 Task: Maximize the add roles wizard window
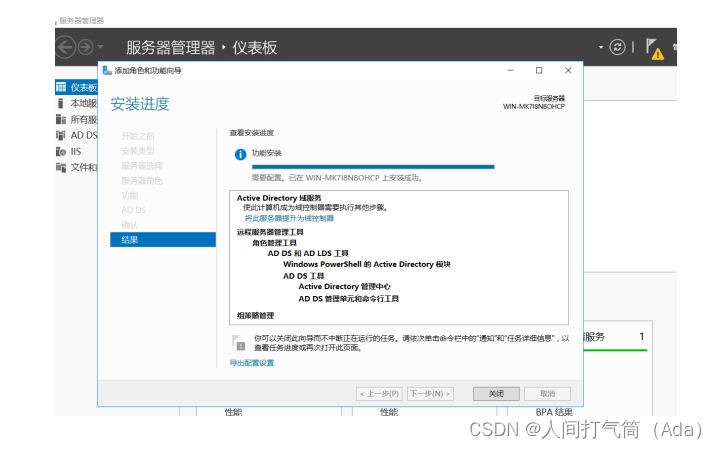(x=539, y=70)
